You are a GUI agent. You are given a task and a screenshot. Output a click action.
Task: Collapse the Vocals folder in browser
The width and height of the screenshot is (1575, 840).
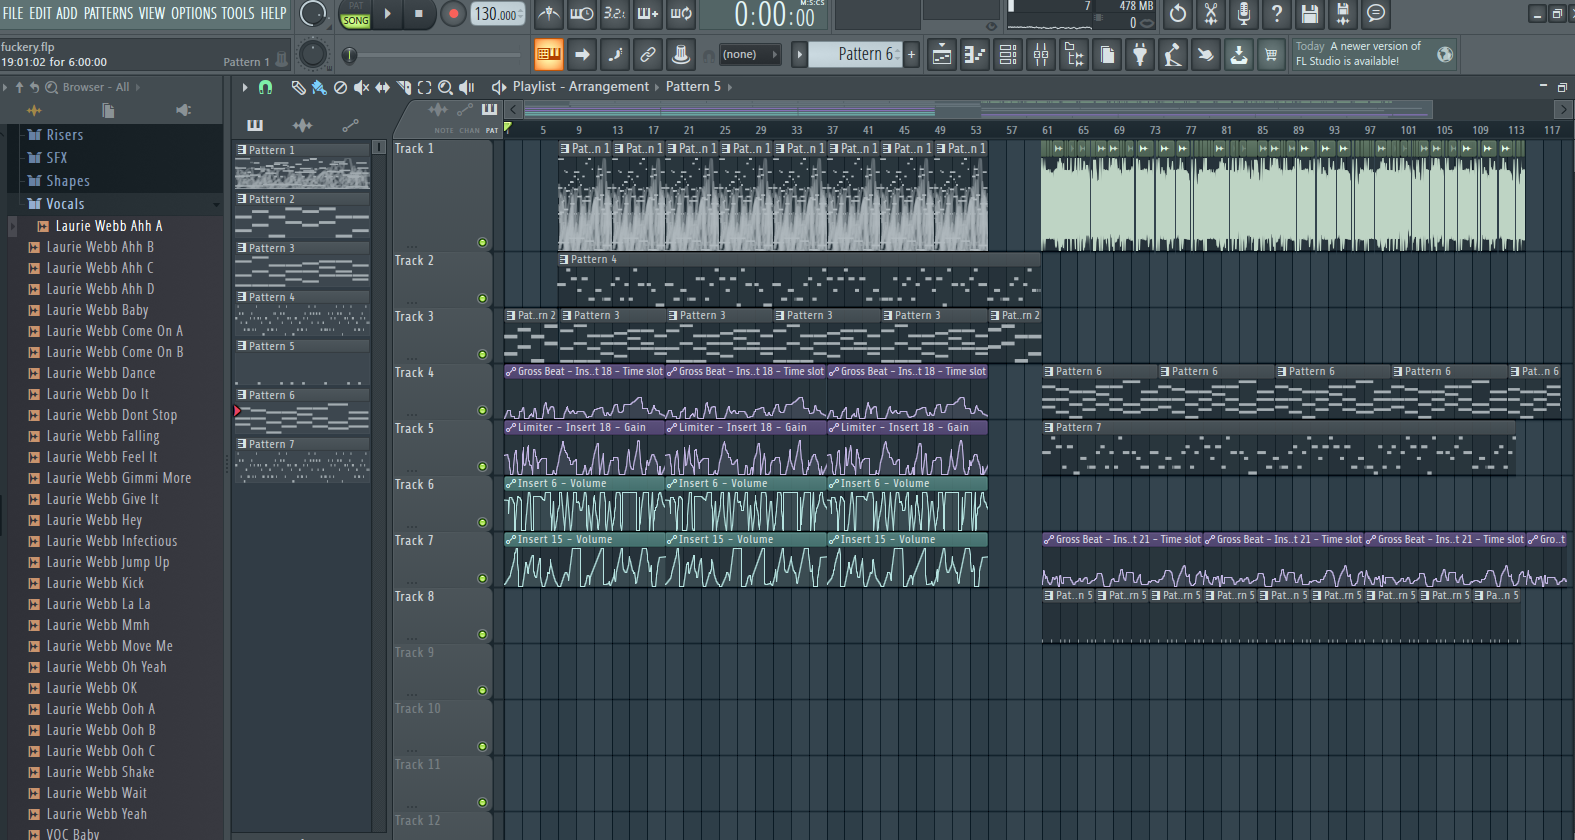click(65, 204)
